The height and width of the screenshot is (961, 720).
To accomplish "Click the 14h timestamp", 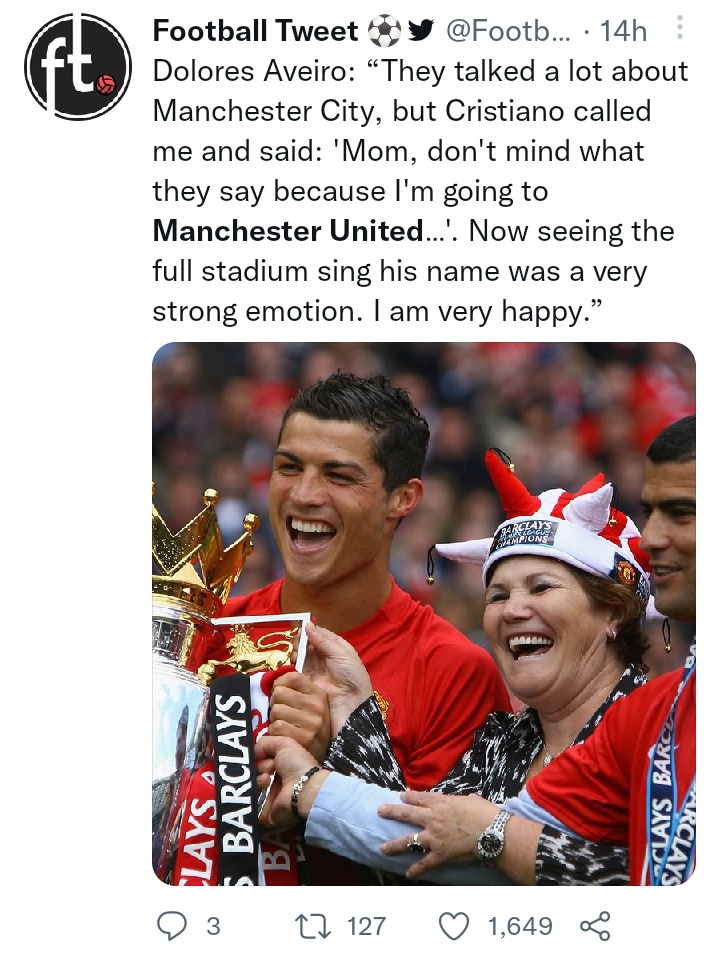I will 623,31.
